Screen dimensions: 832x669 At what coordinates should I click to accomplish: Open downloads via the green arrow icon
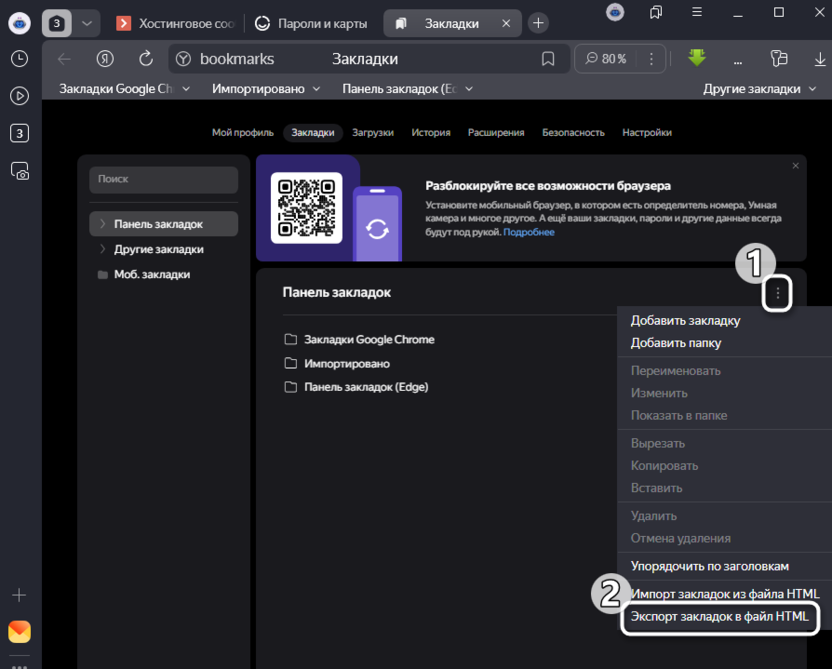(x=697, y=58)
